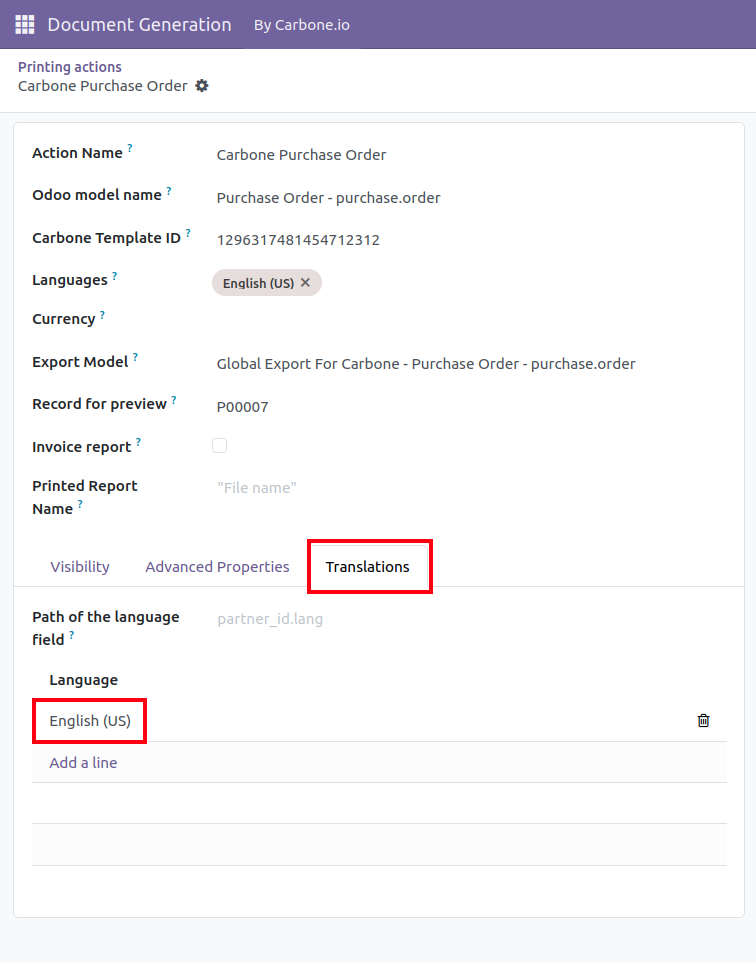
Task: Show help tooltip for Action Name
Action: [x=130, y=148]
